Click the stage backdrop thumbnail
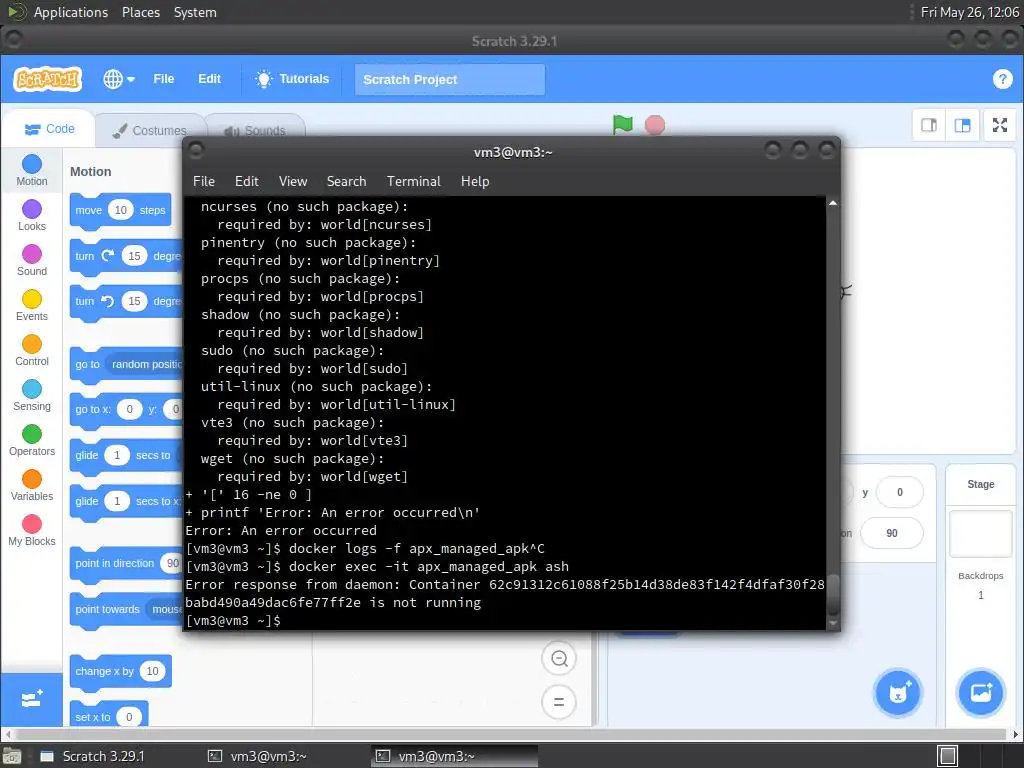1024x768 pixels. (x=980, y=534)
